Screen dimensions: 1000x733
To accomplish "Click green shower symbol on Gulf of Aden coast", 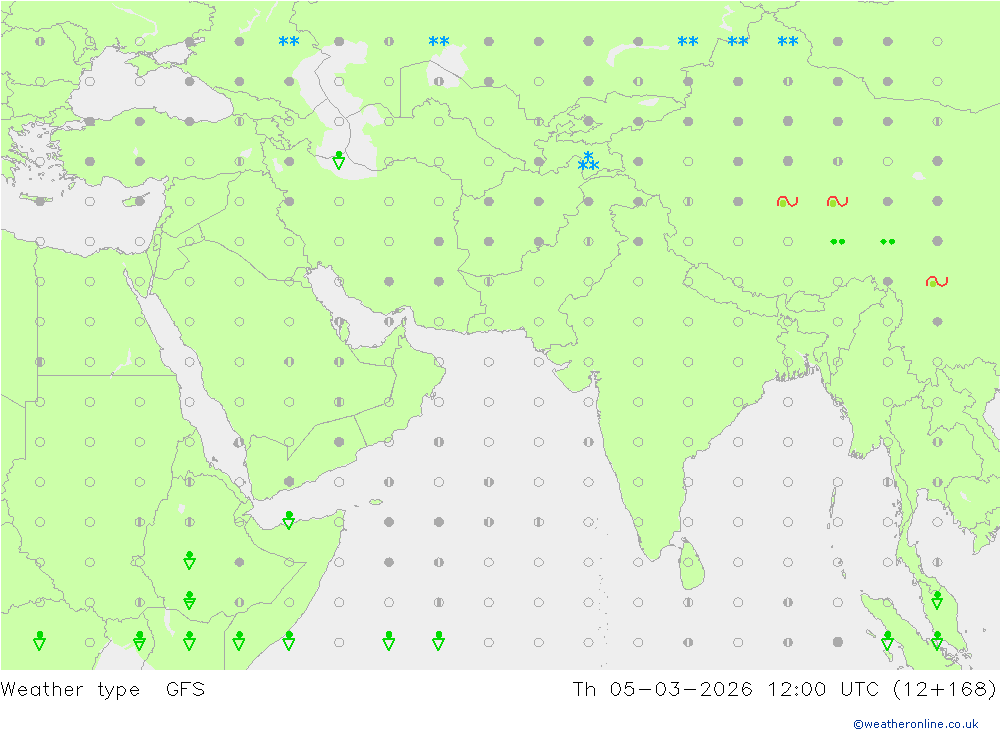I will click(x=289, y=520).
